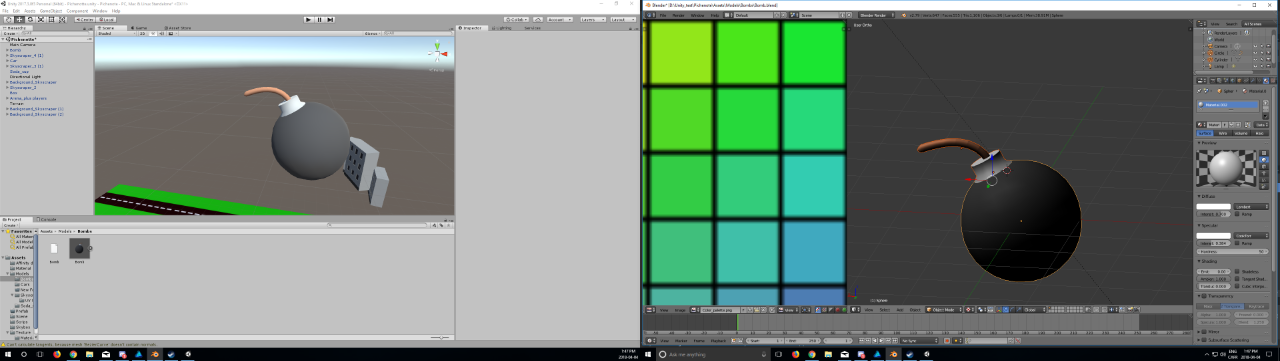
Task: Toggle pivot mode Center button in Unity
Action: (x=84, y=19)
